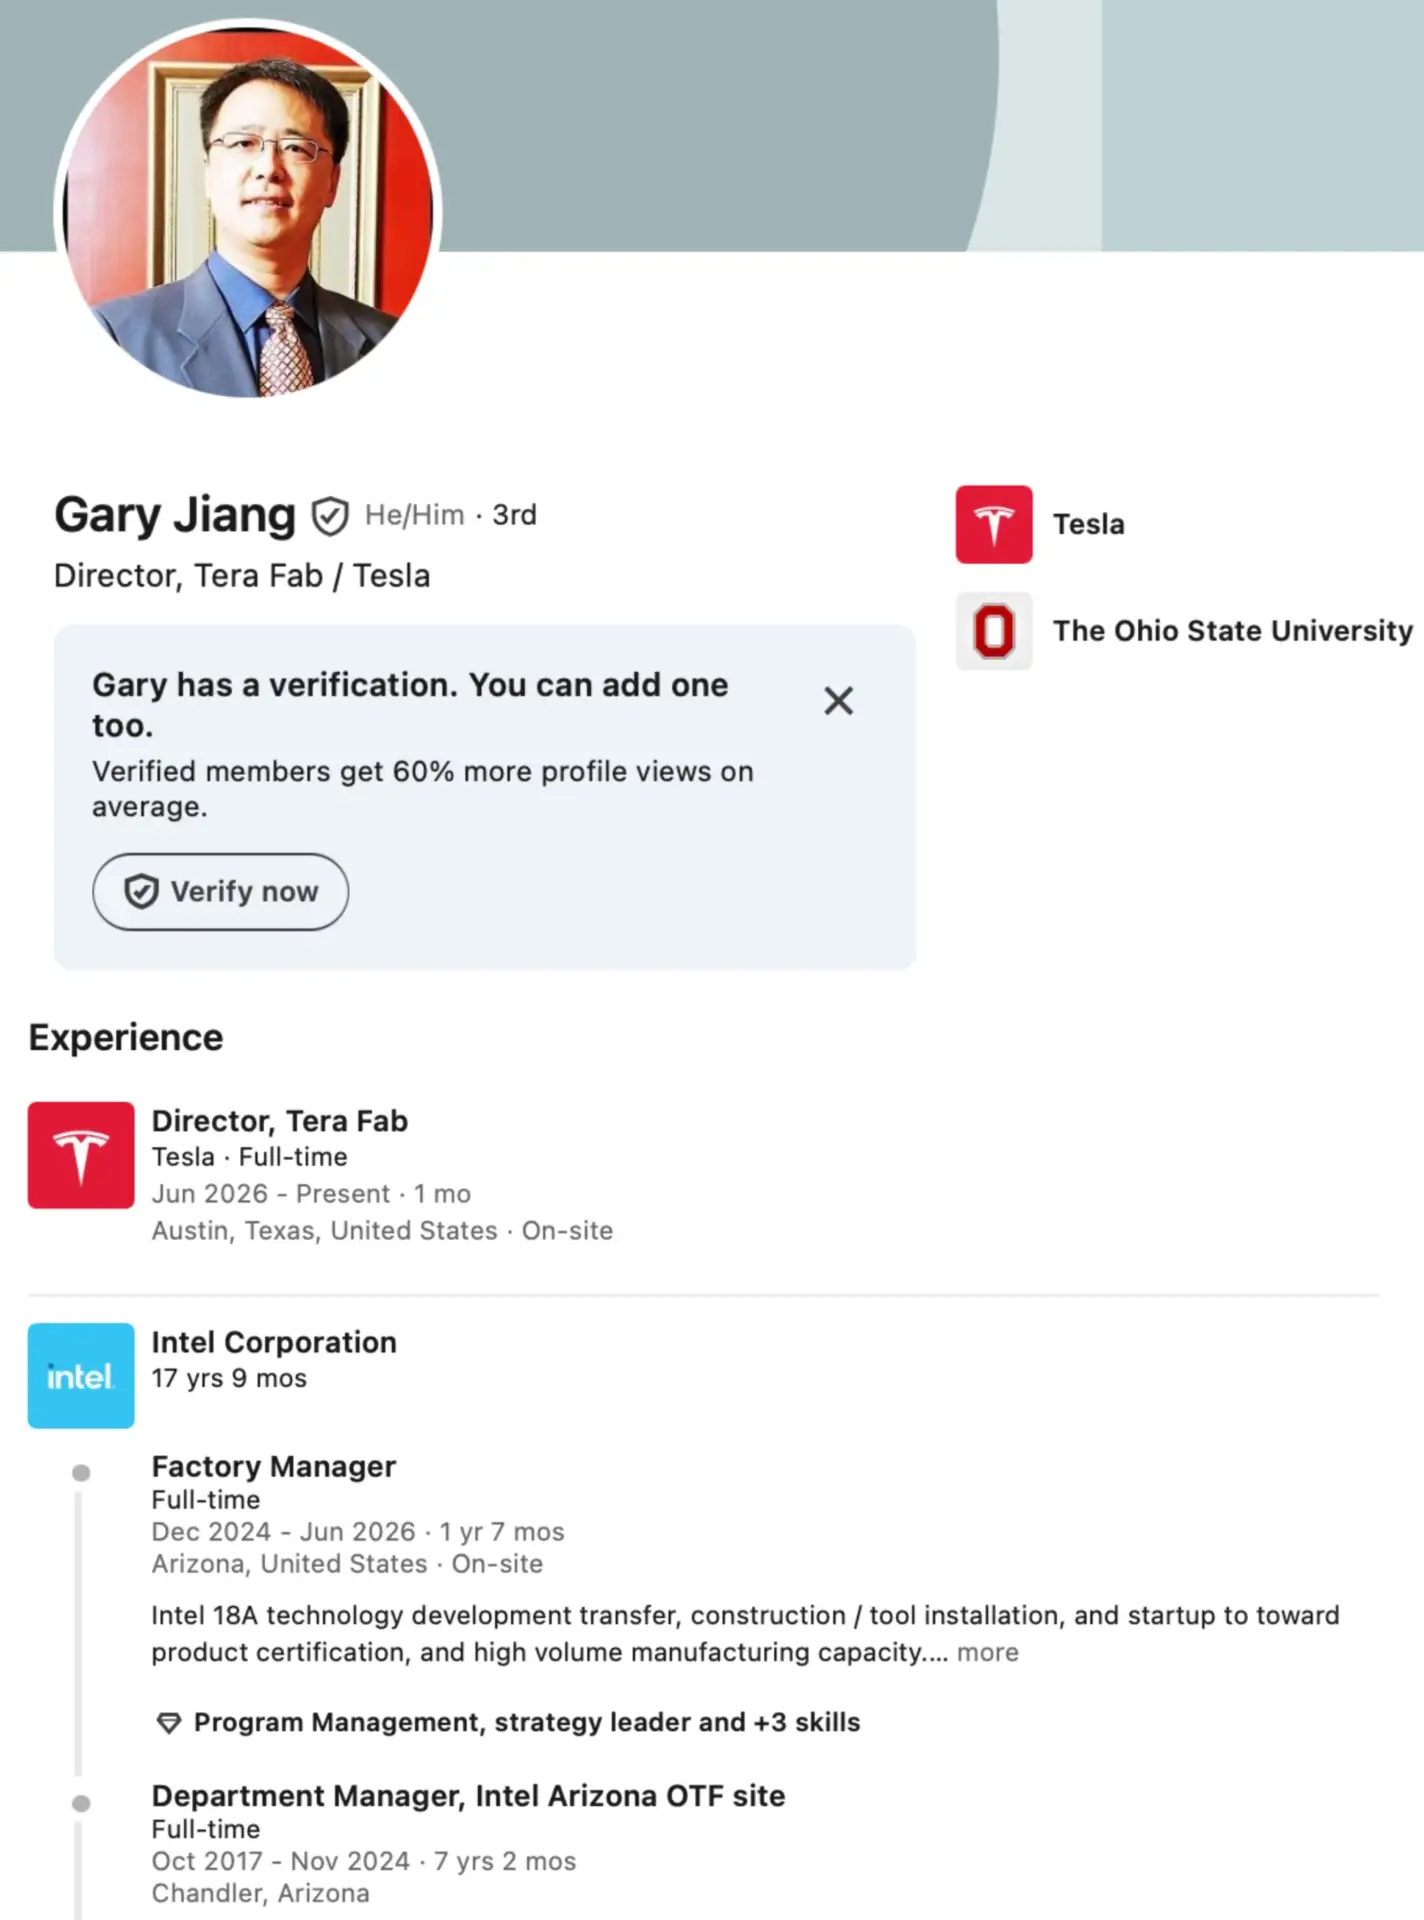Expand Factory Manager description with more
The image size is (1424, 1920).
tap(987, 1653)
